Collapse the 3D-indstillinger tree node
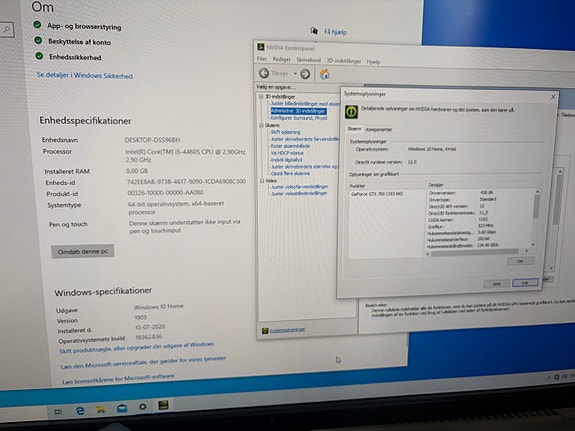575x431 pixels. pos(261,96)
